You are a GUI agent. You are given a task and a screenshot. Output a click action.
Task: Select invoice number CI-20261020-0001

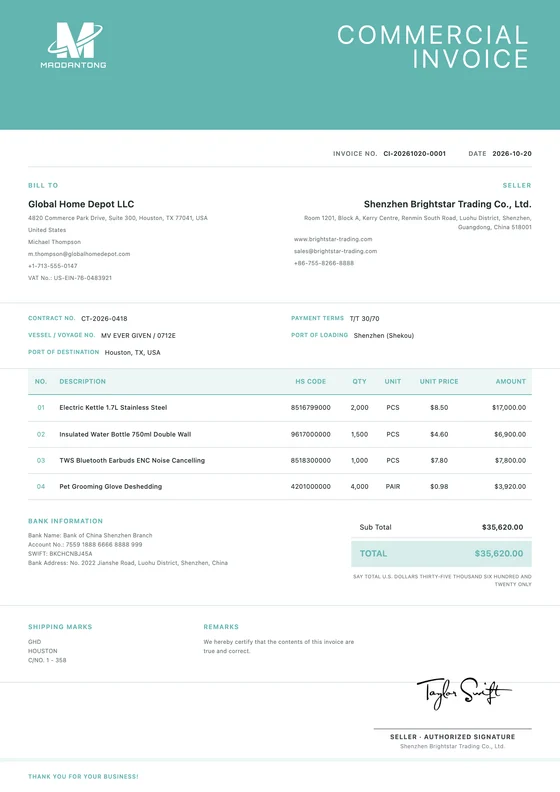(x=415, y=154)
